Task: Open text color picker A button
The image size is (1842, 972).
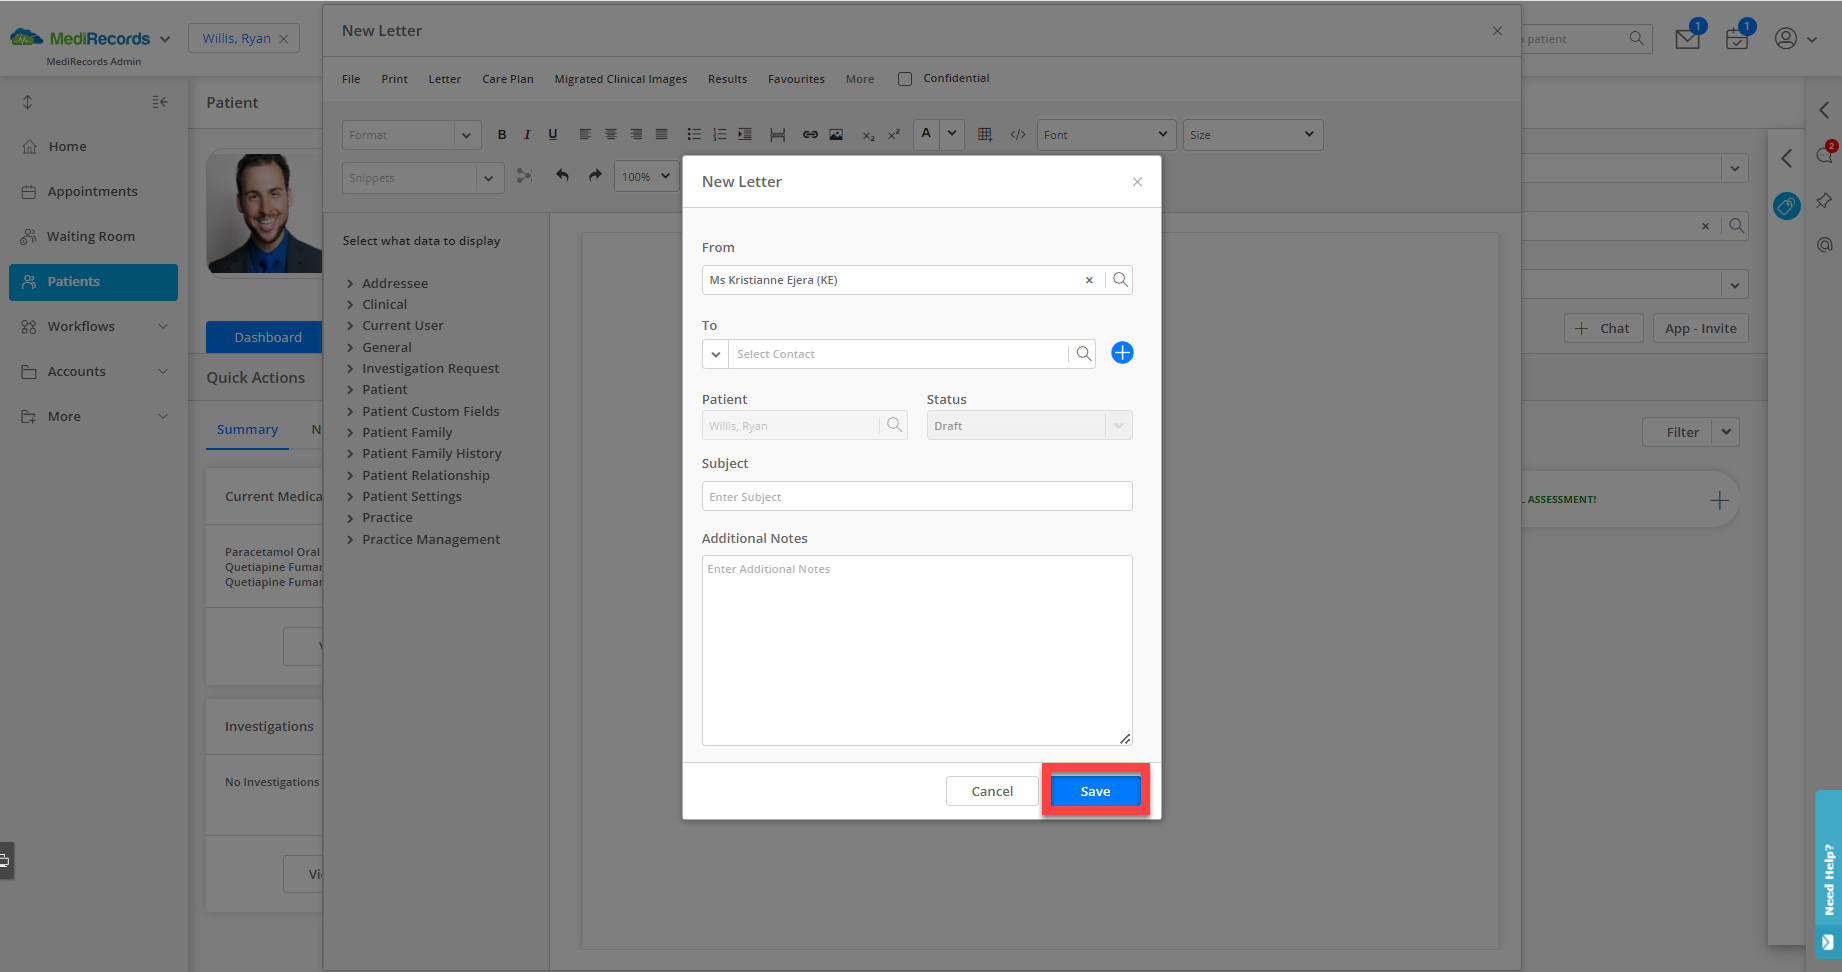Action: click(x=926, y=134)
